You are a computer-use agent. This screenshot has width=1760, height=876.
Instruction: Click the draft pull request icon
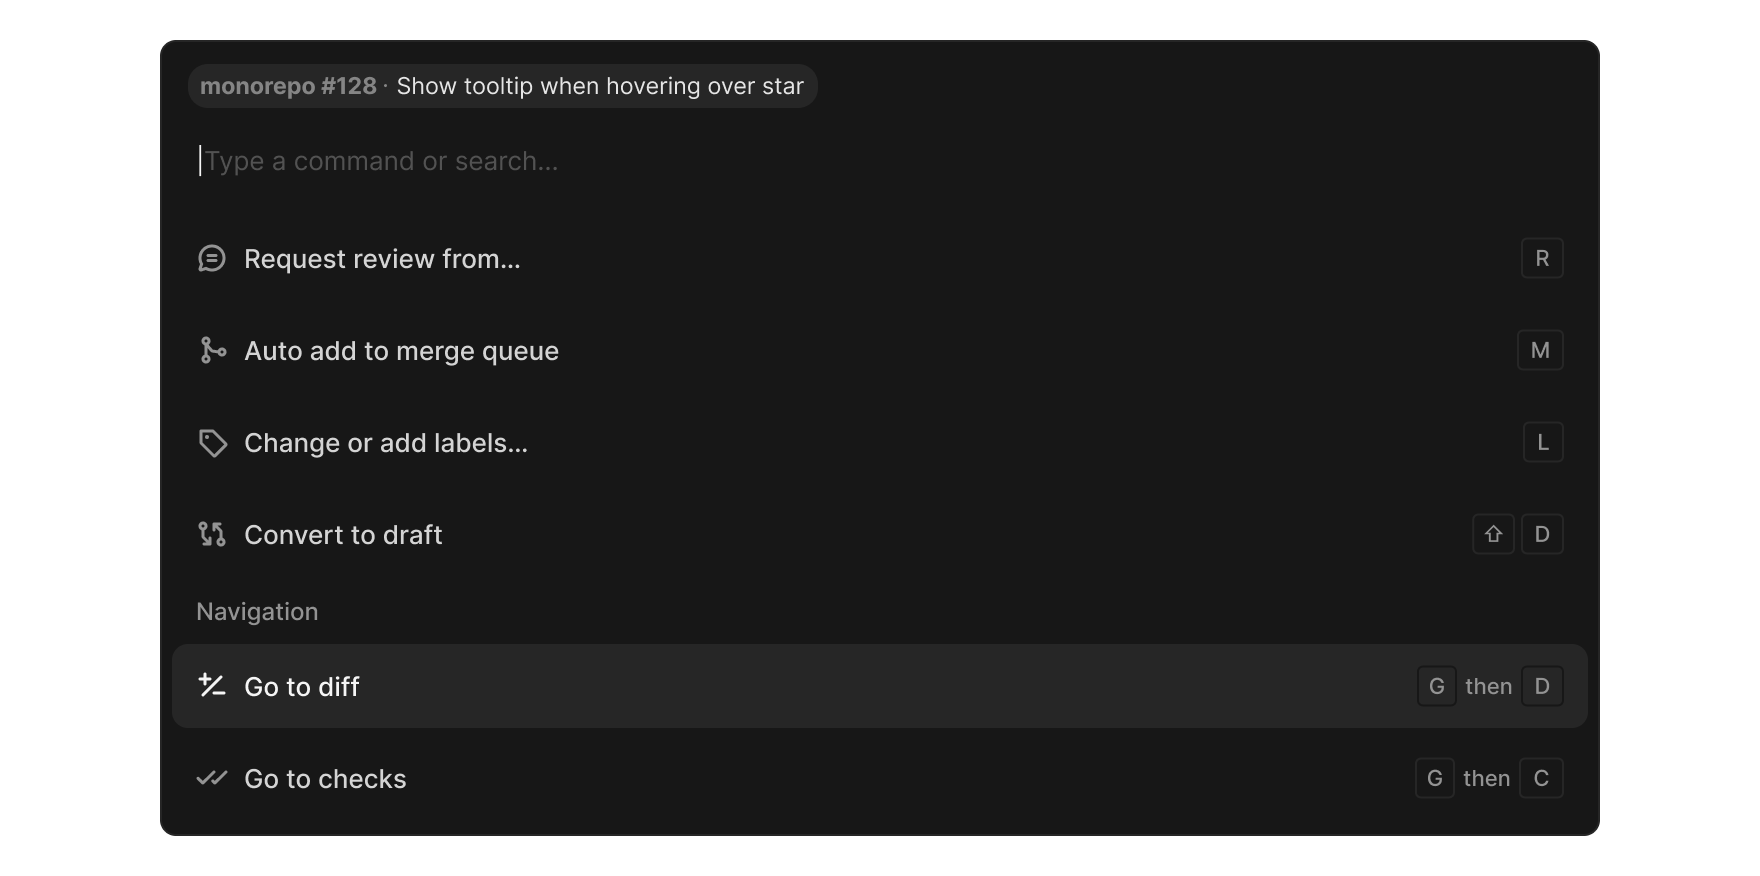212,534
